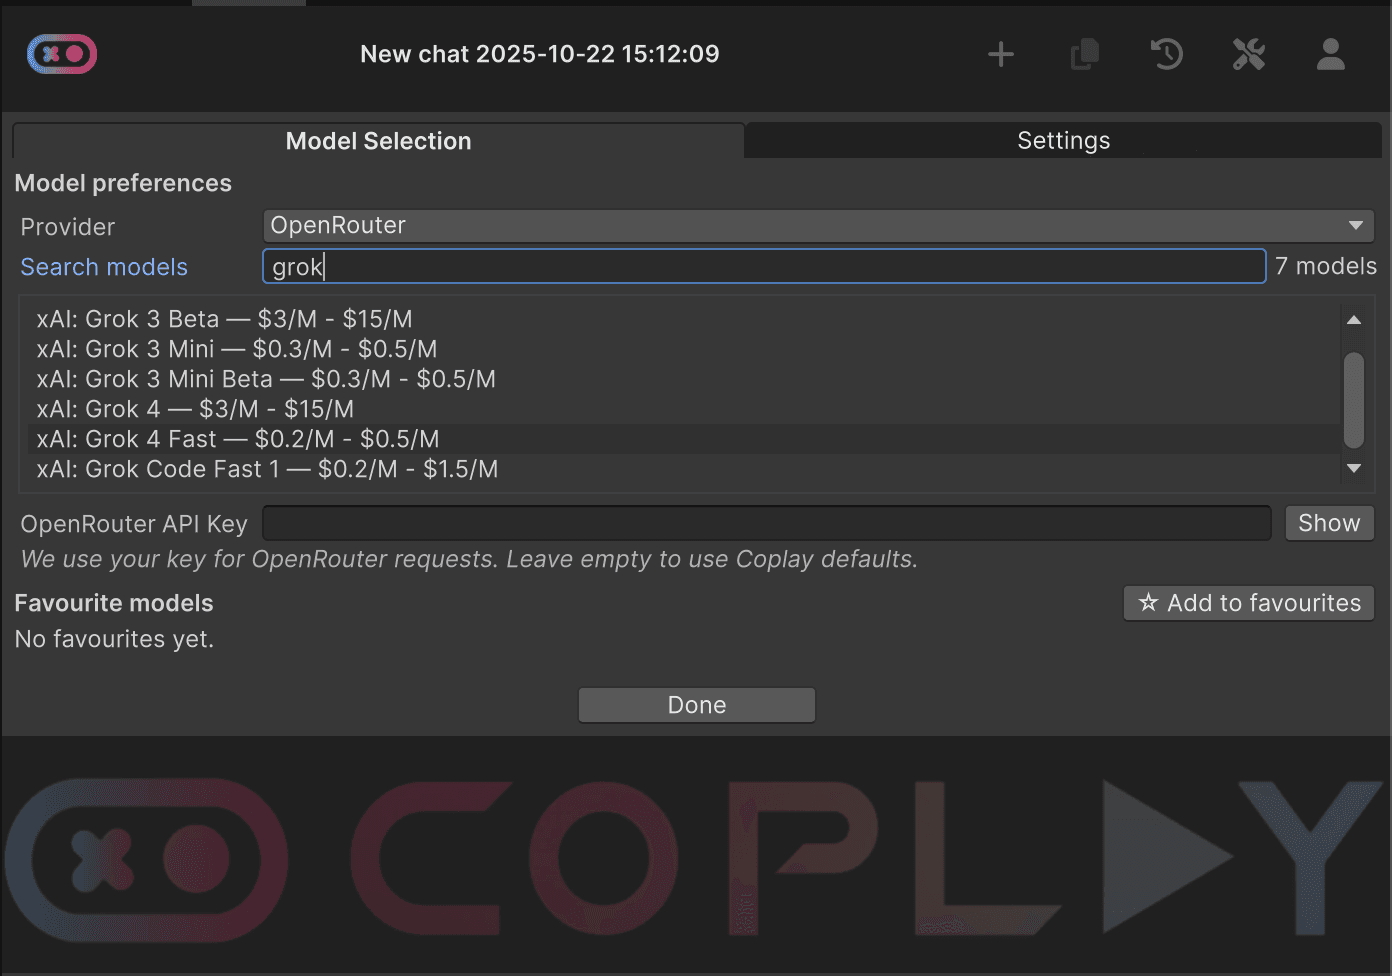Open the user profile icon
Viewport: 1392px width, 976px height.
point(1330,54)
